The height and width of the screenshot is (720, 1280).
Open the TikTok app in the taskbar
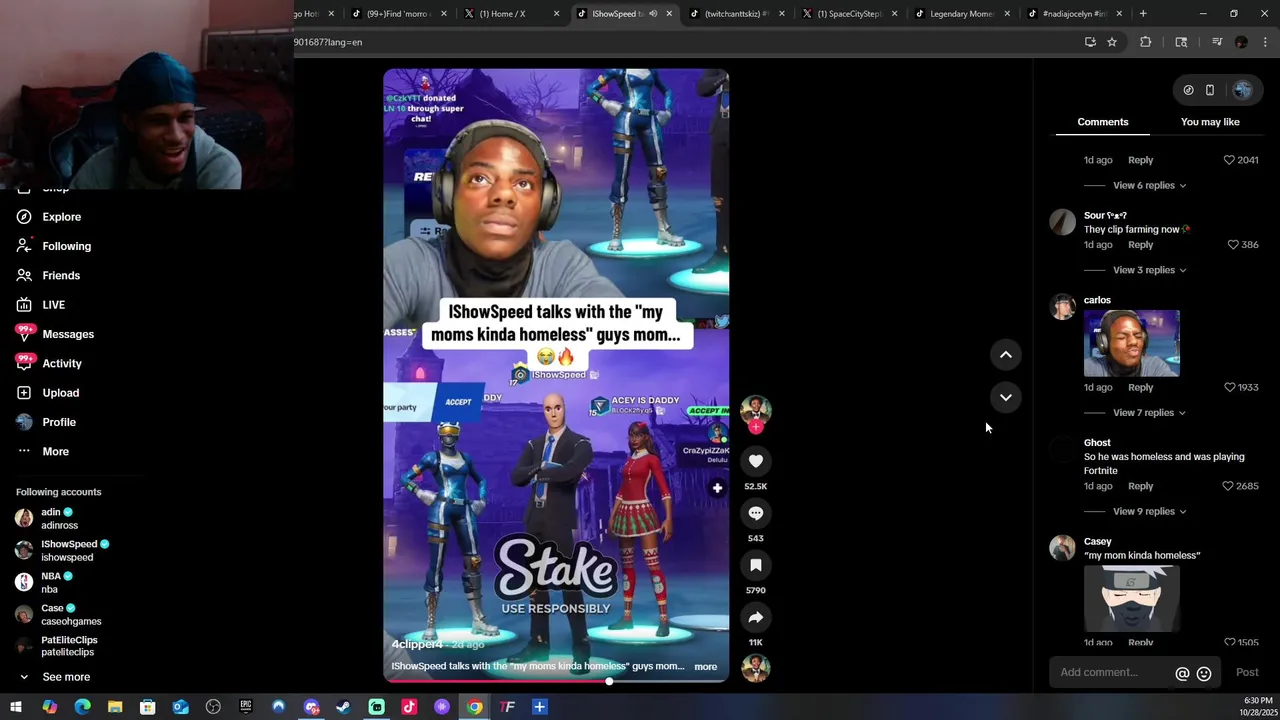409,707
